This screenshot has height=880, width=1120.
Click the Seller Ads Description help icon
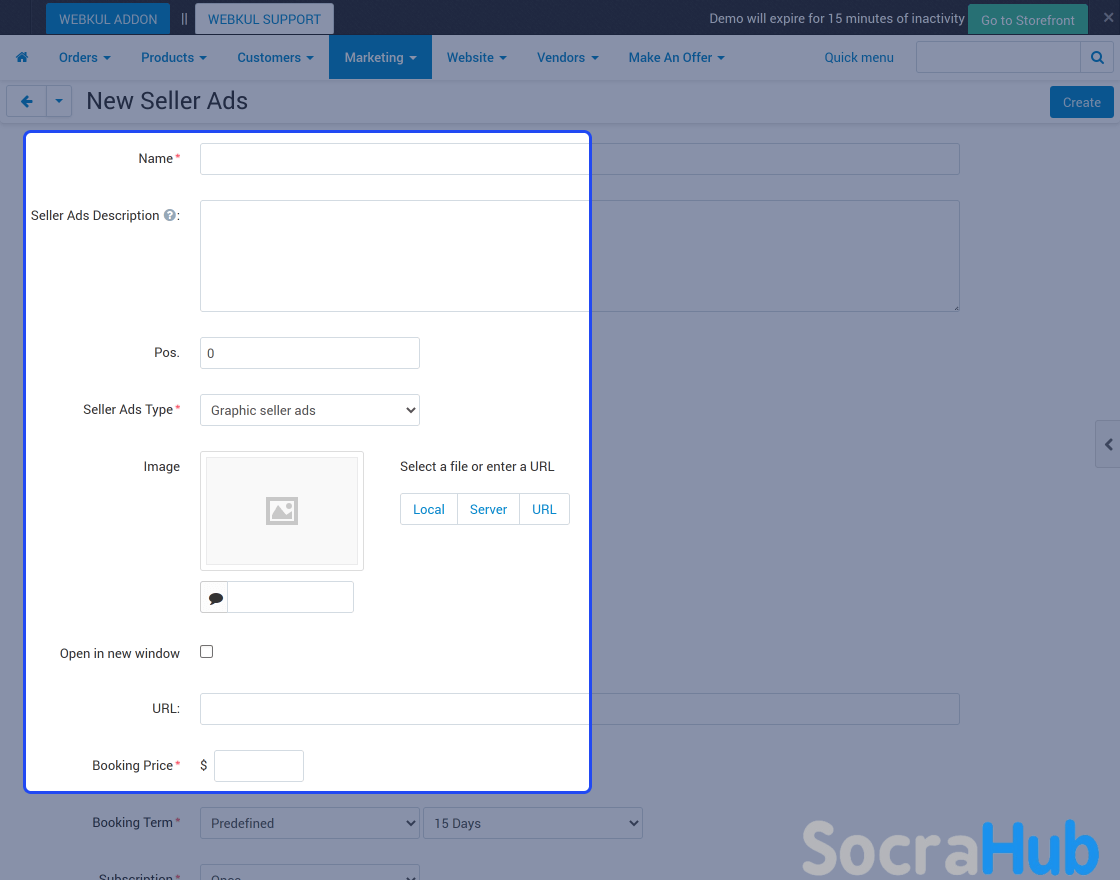tap(170, 216)
